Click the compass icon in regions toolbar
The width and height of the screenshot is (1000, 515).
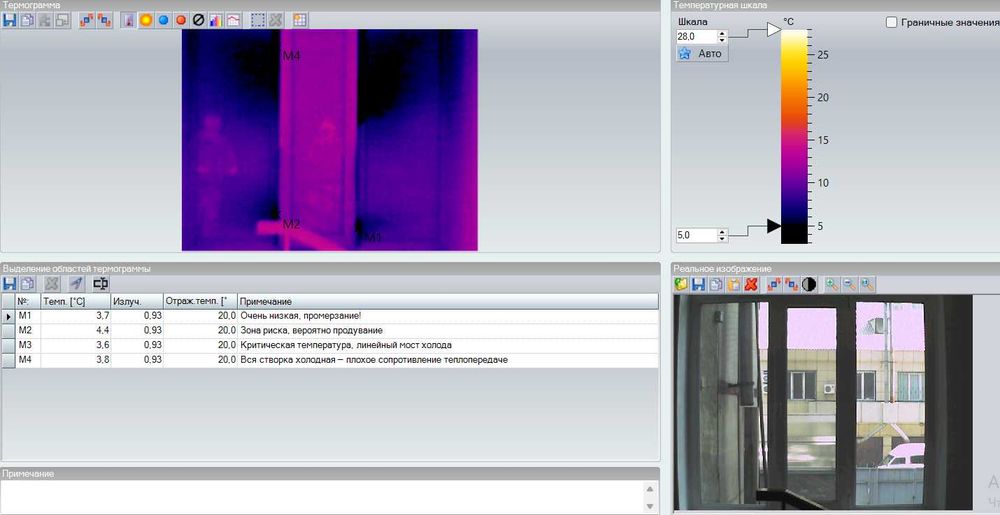pos(77,284)
